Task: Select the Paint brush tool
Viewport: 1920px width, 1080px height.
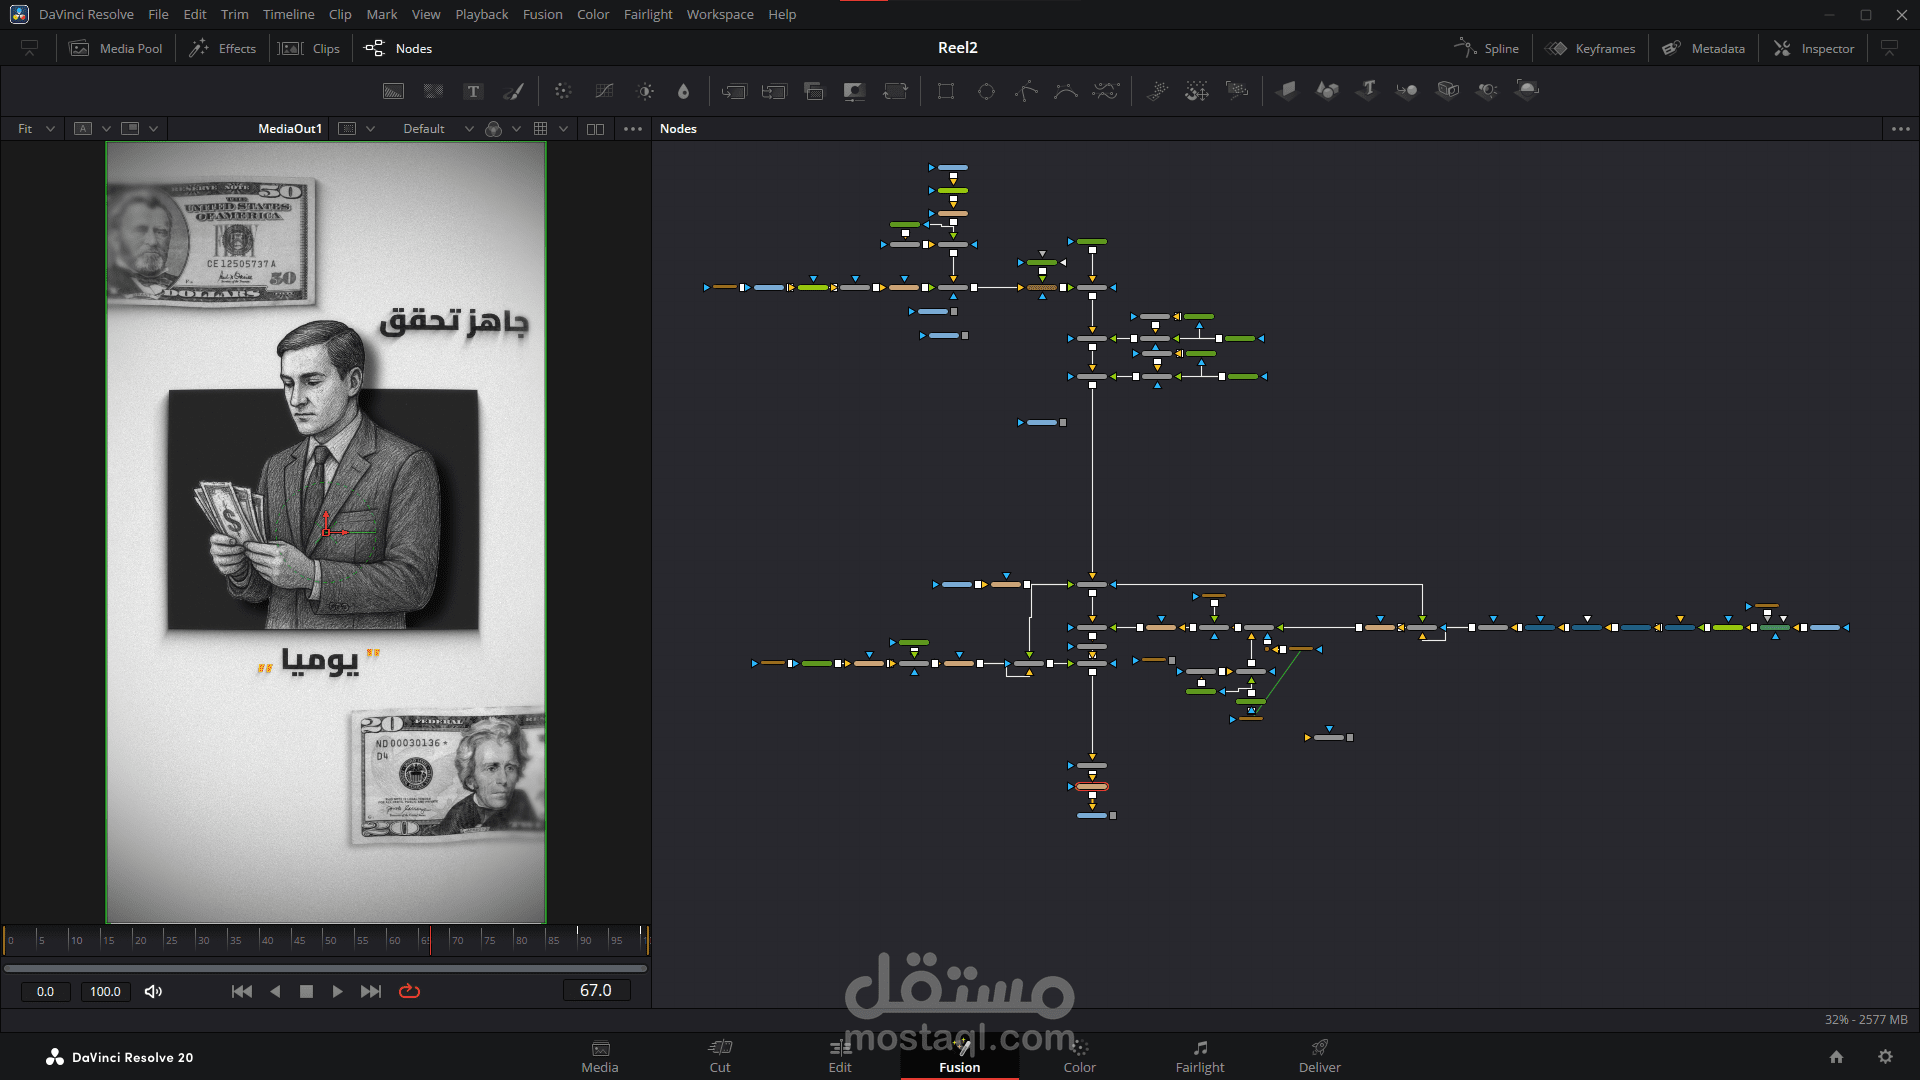Action: pyautogui.click(x=514, y=91)
